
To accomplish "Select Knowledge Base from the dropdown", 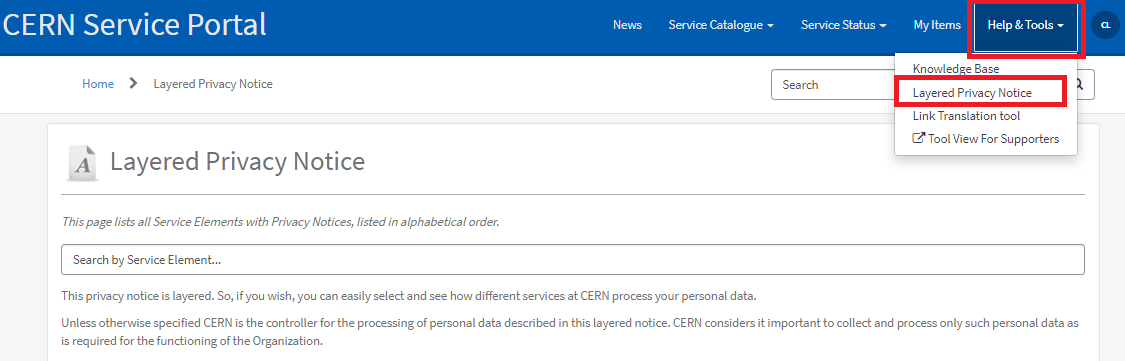I will [956, 68].
